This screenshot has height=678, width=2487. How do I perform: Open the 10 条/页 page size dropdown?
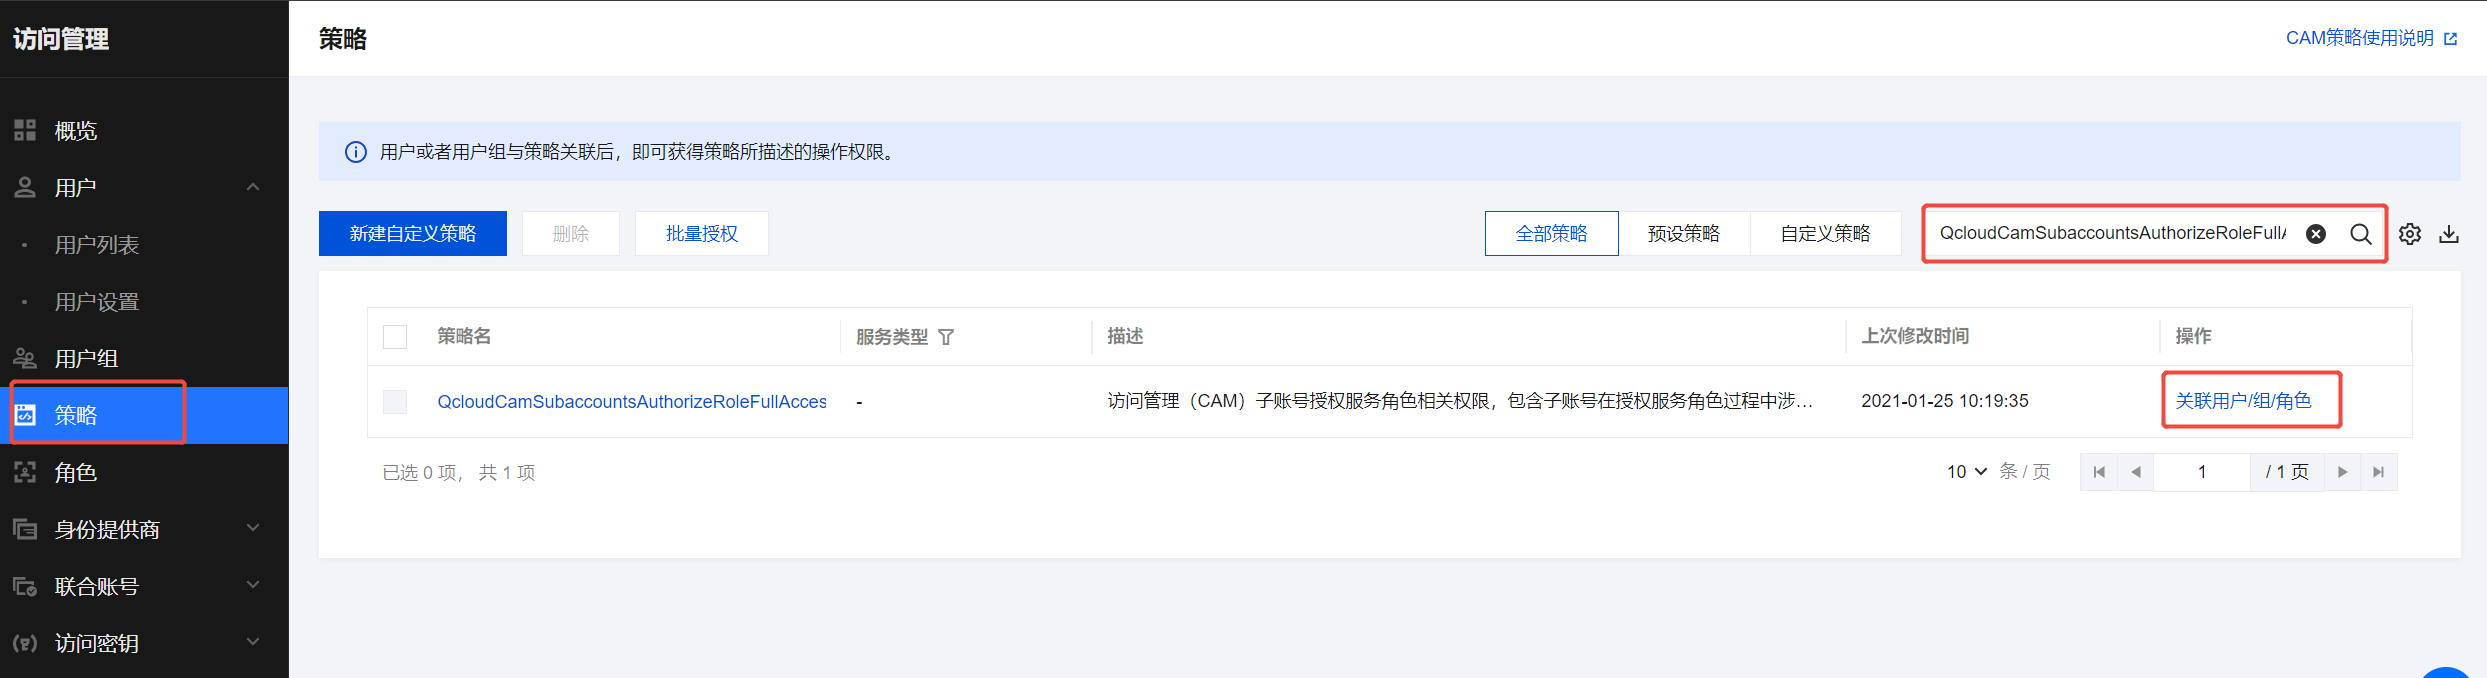pyautogui.click(x=1966, y=472)
